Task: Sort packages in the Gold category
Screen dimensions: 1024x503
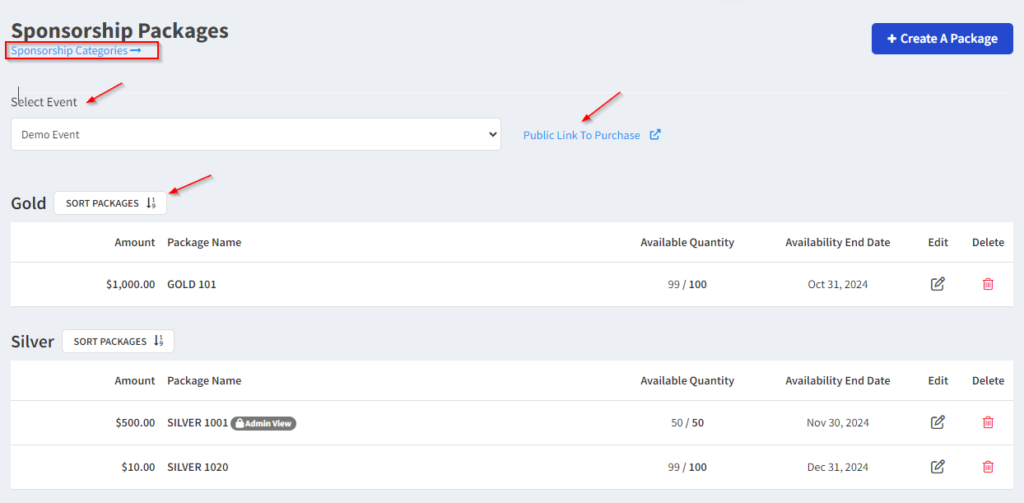Action: (110, 203)
